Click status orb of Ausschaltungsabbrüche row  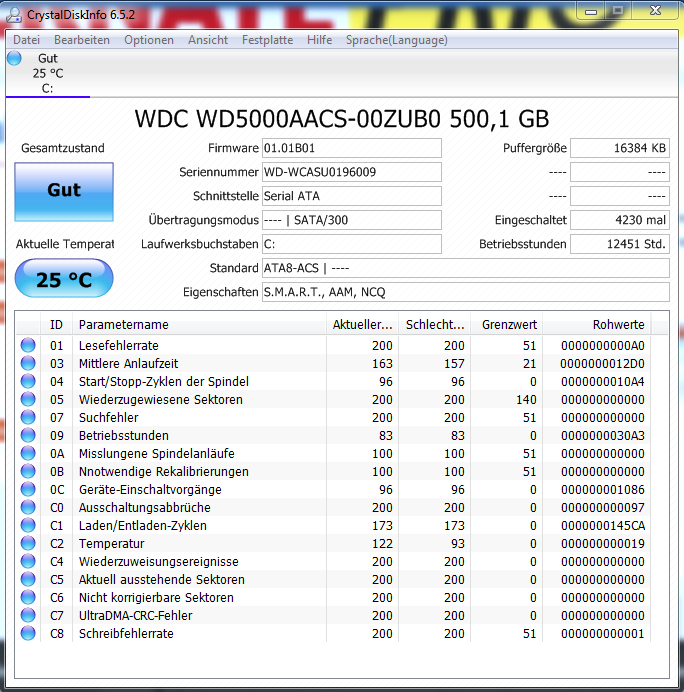point(28,508)
